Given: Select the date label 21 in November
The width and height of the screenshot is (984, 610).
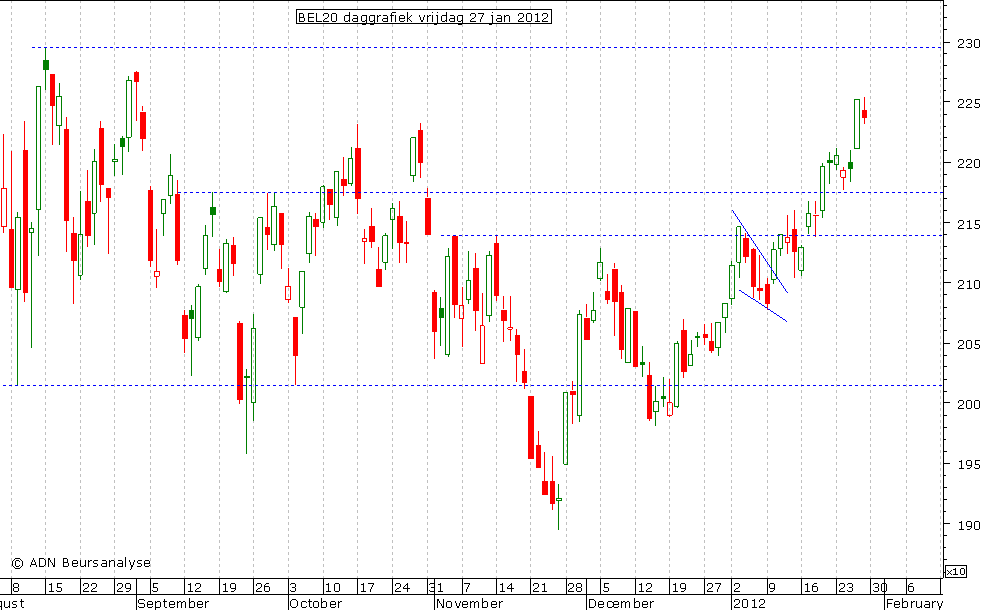Looking at the screenshot, I should coord(540,588).
